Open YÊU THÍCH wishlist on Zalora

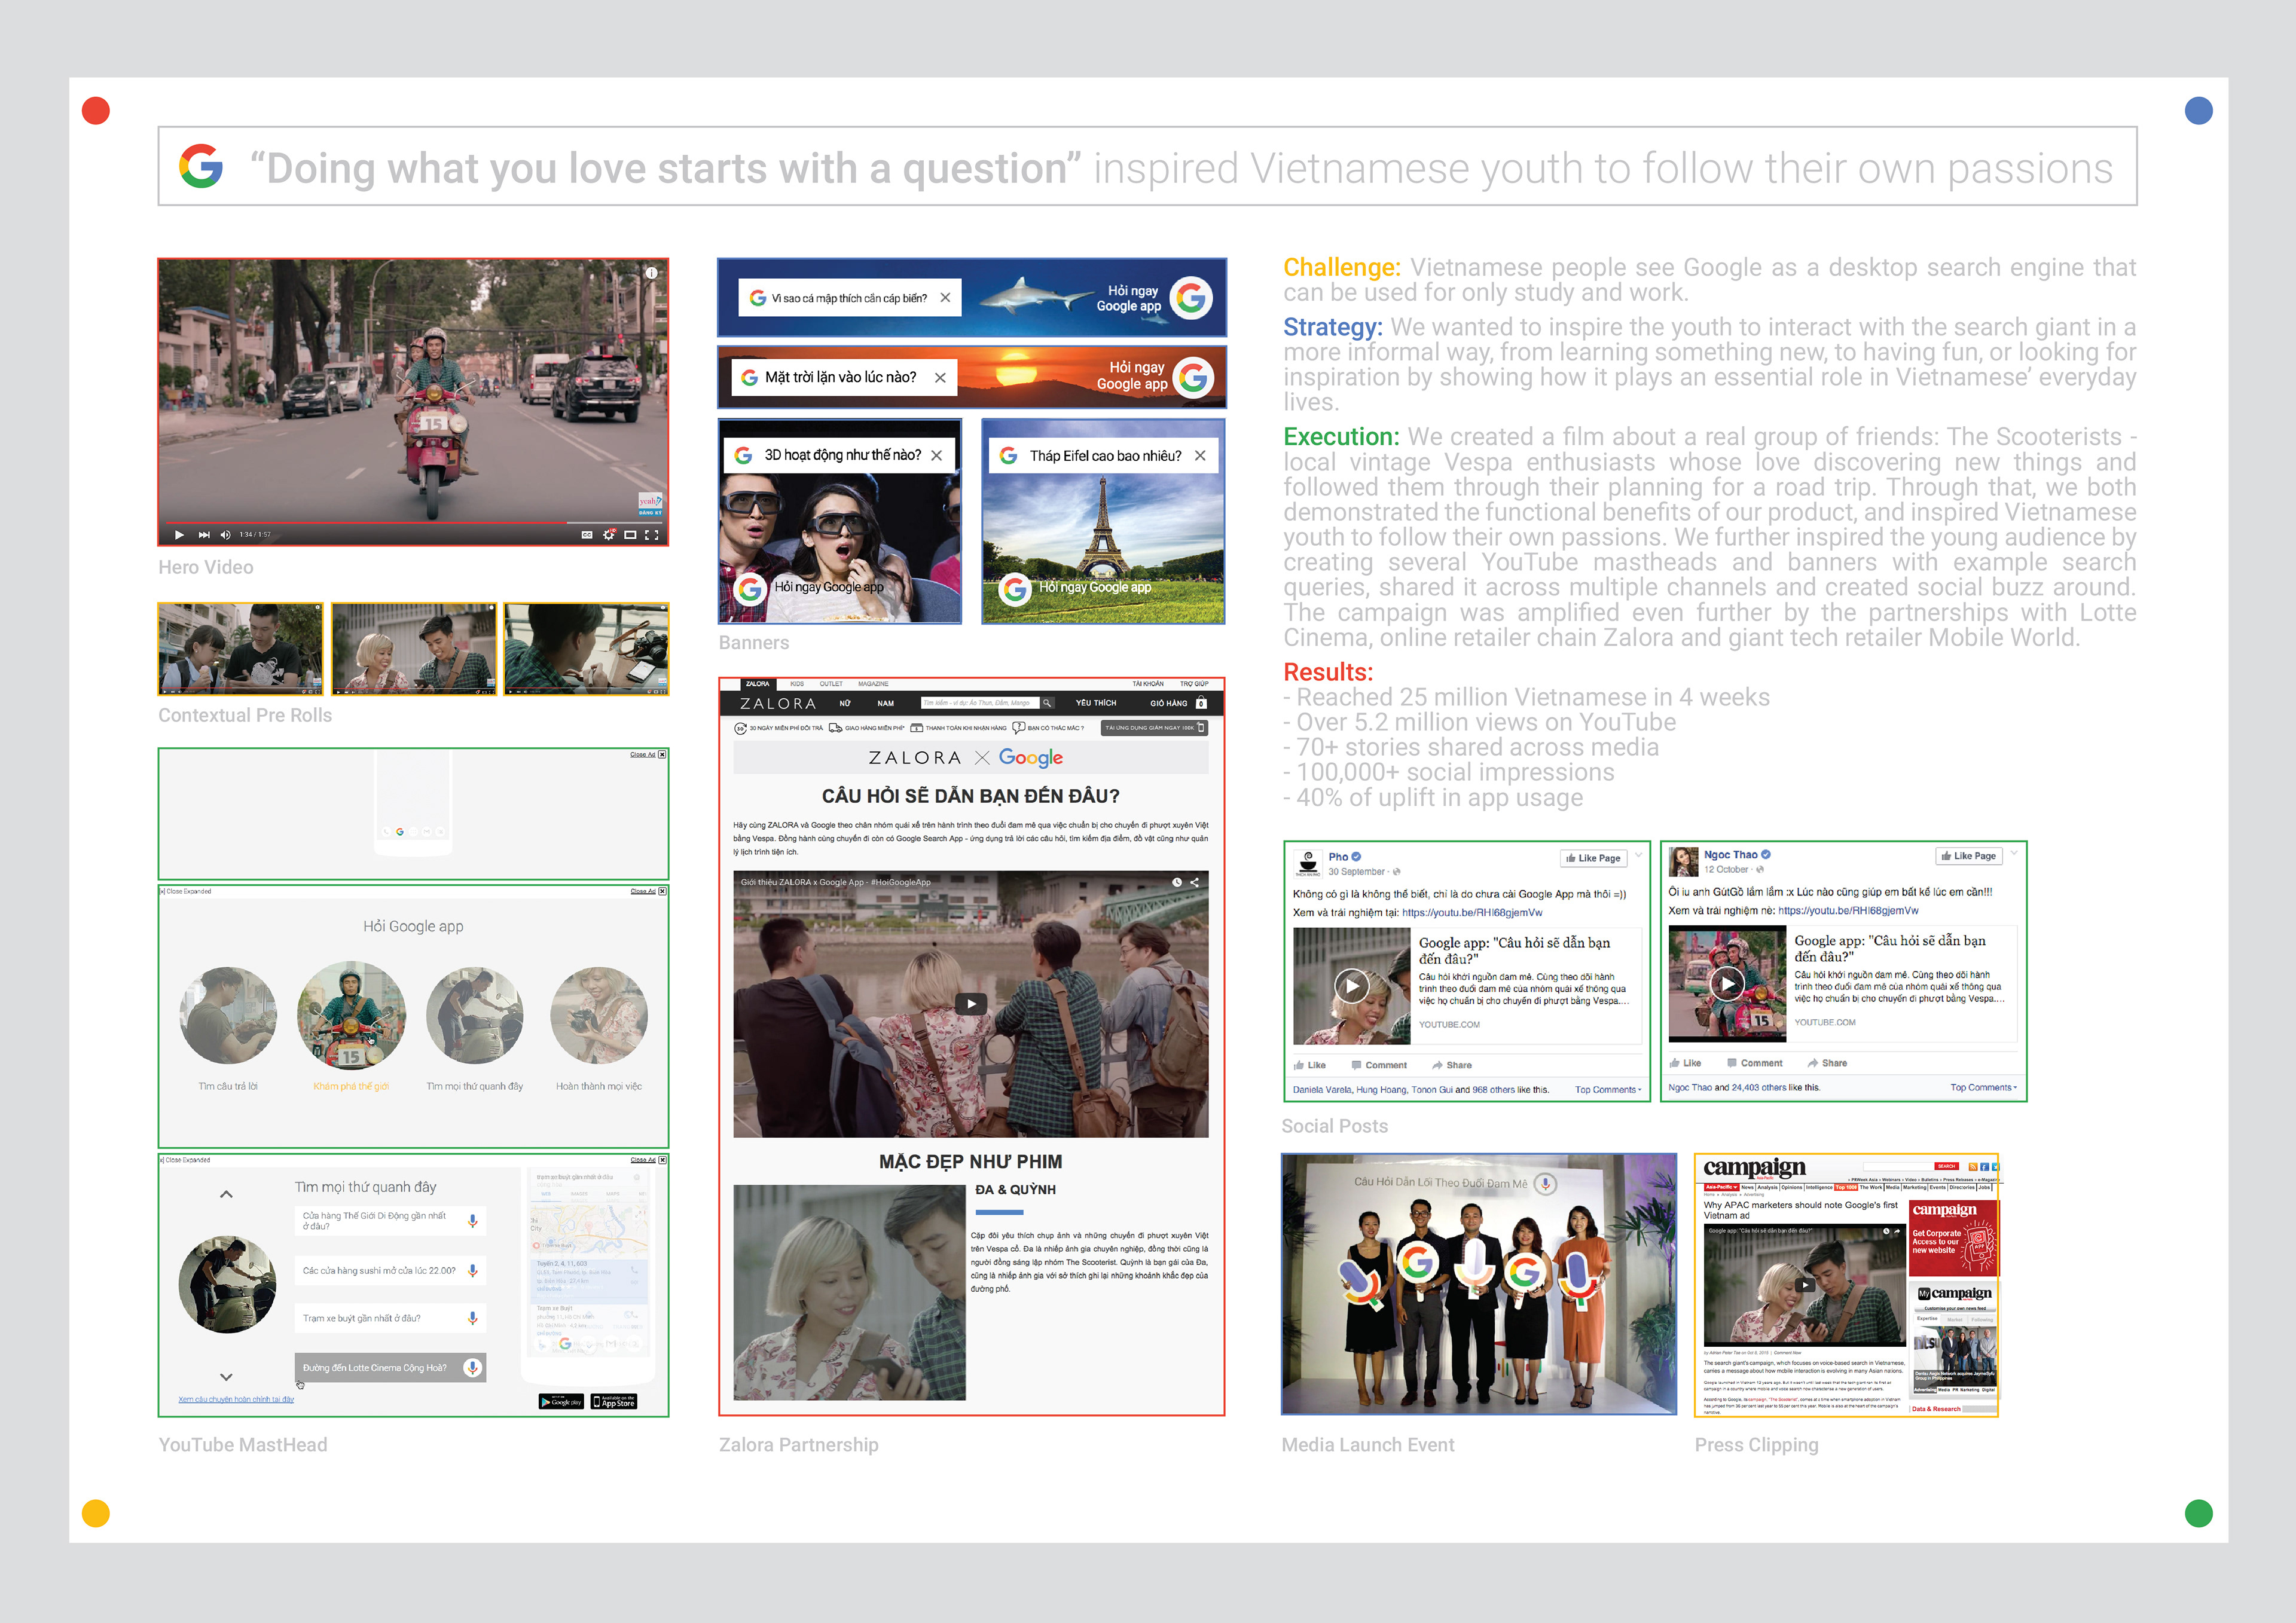1096,703
